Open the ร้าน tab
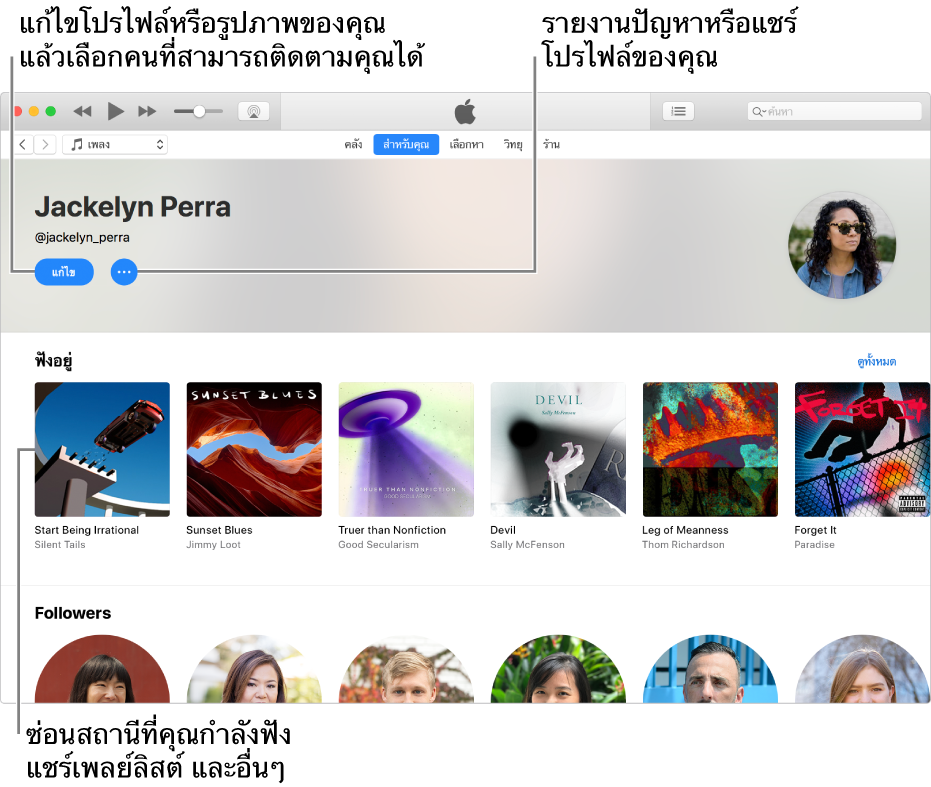Screen dimensions: 931x787 (551, 144)
